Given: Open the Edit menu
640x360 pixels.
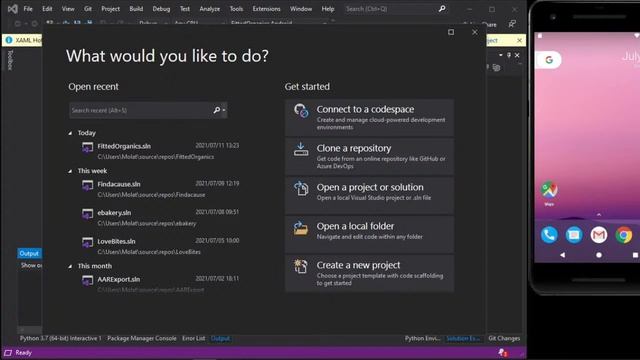Looking at the screenshot, I should (47, 9).
